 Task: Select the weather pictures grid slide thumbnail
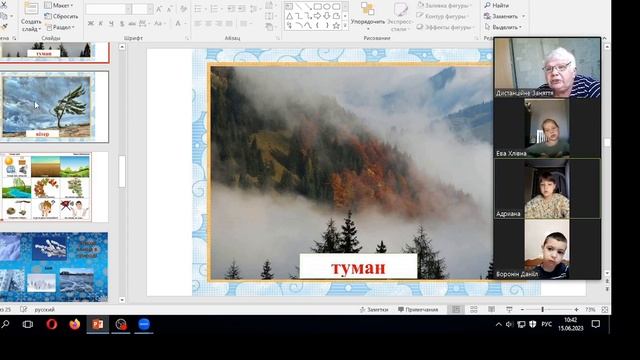pos(54,187)
